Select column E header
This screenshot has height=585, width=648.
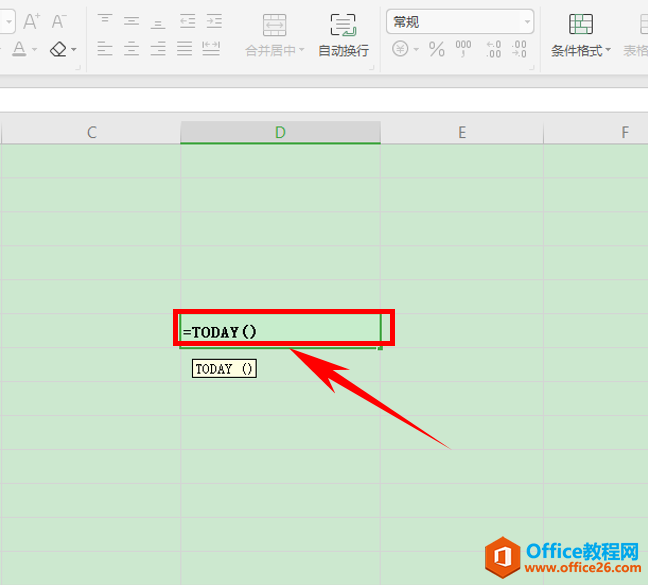click(462, 132)
